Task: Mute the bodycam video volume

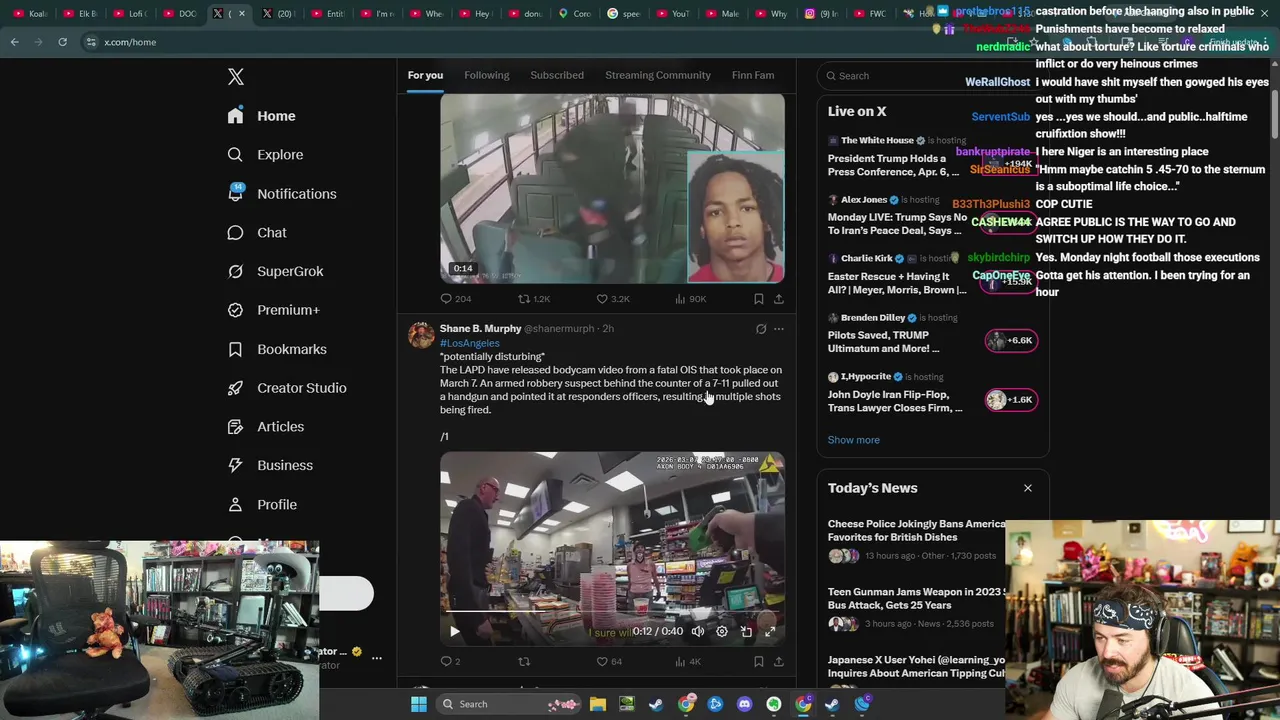Action: point(698,631)
